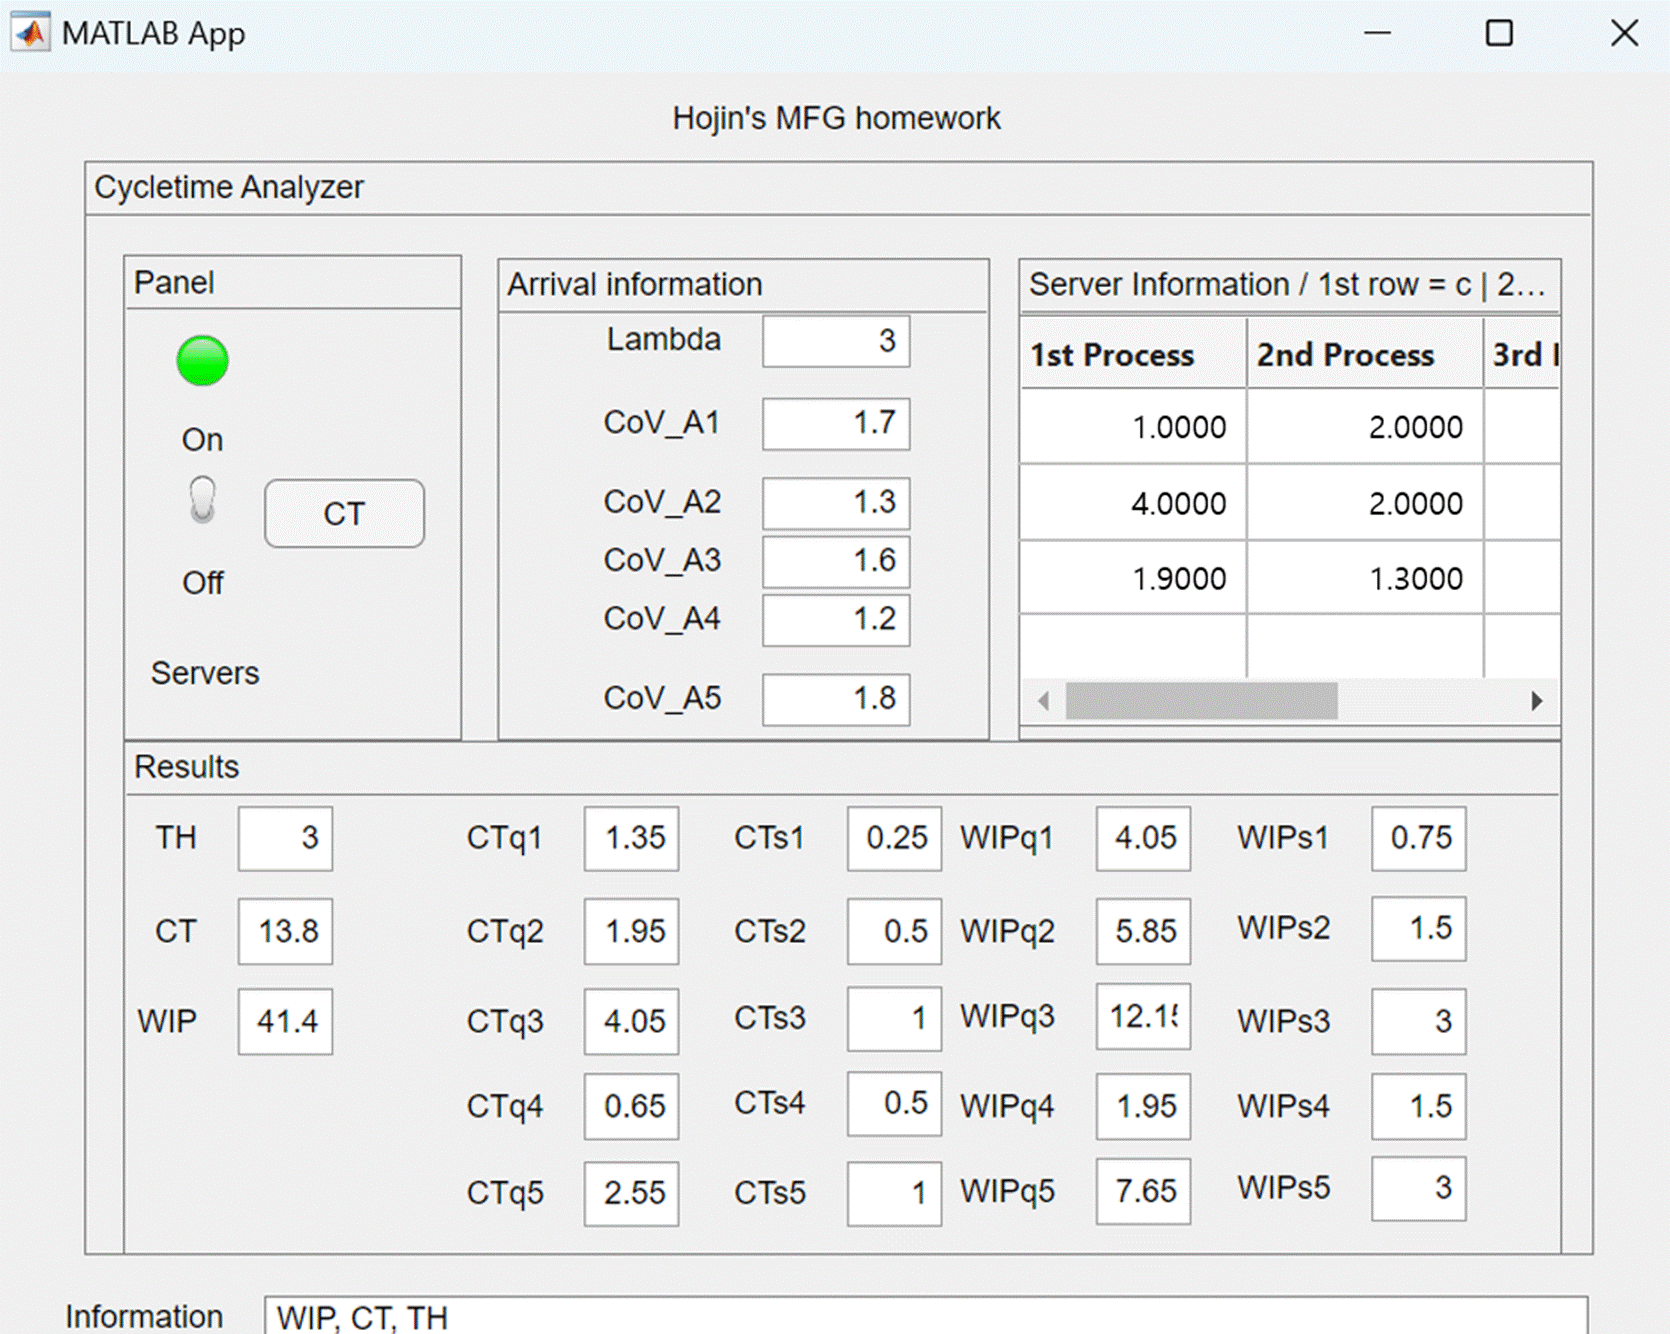Click the CTq4 result field
Image resolution: width=1670 pixels, height=1334 pixels.
[632, 1106]
